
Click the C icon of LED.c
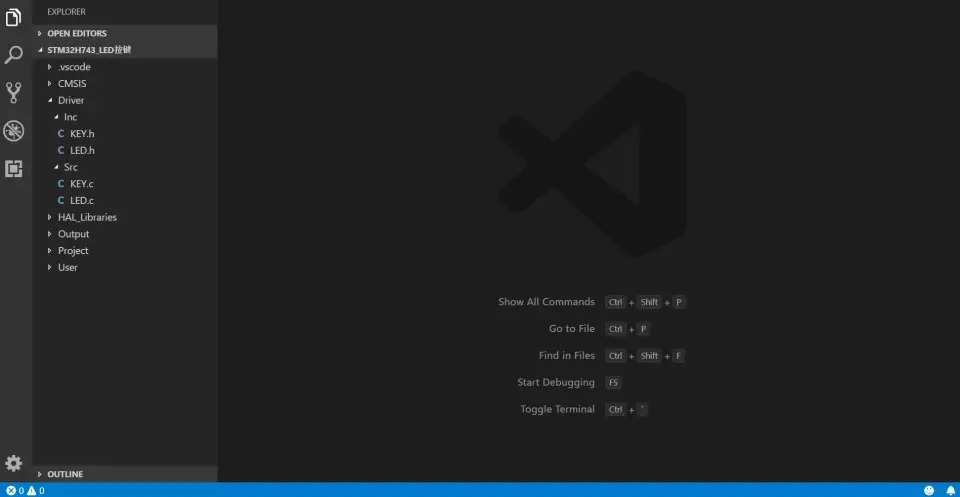[61, 200]
